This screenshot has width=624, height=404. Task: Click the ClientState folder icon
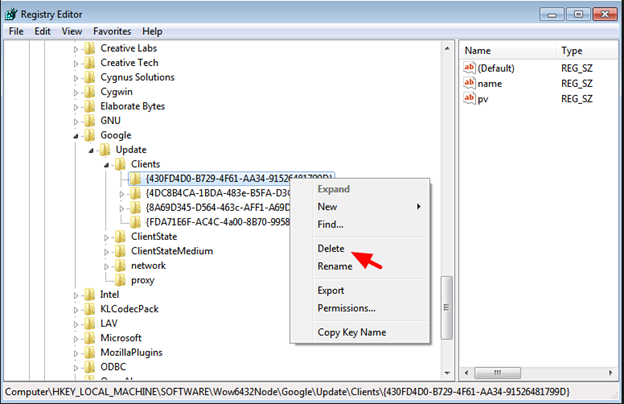click(x=120, y=236)
